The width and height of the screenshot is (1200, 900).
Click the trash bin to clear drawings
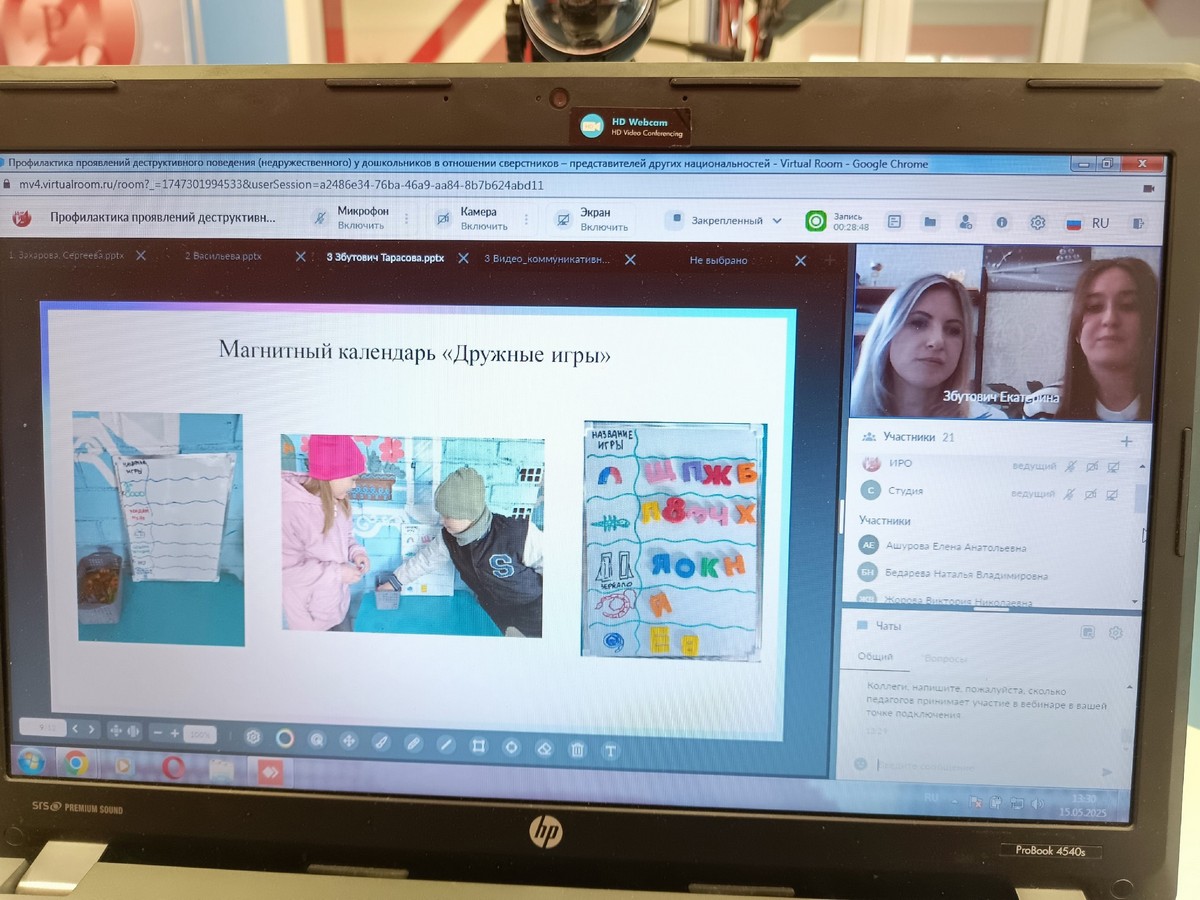pyautogui.click(x=577, y=748)
